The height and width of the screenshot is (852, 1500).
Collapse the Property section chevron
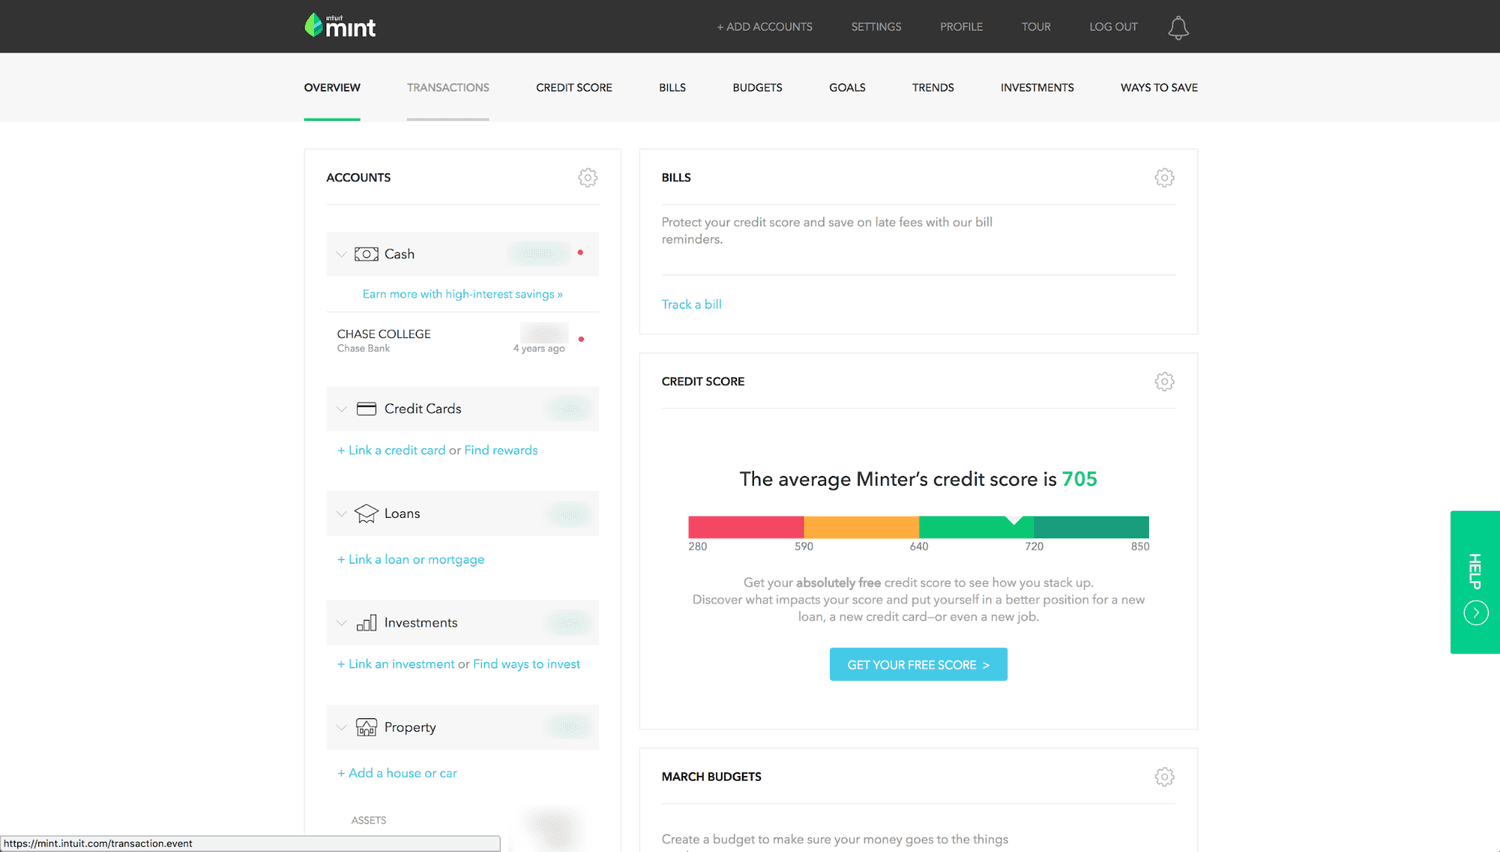click(x=342, y=727)
